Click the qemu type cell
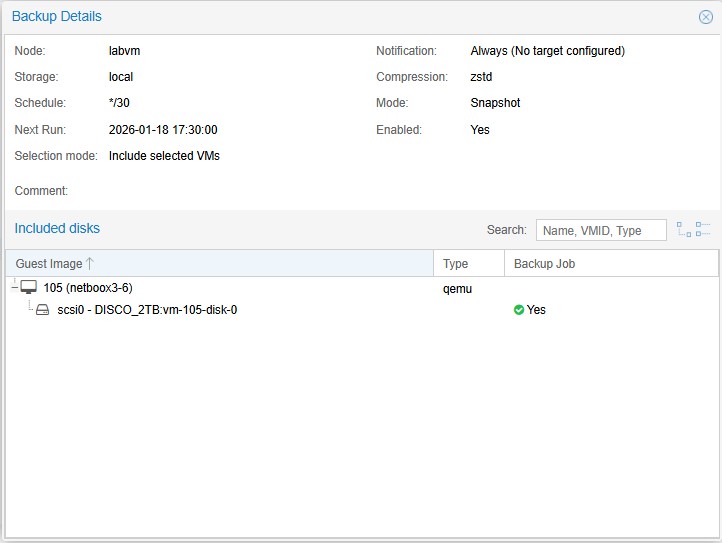The width and height of the screenshot is (722, 543). click(x=456, y=288)
